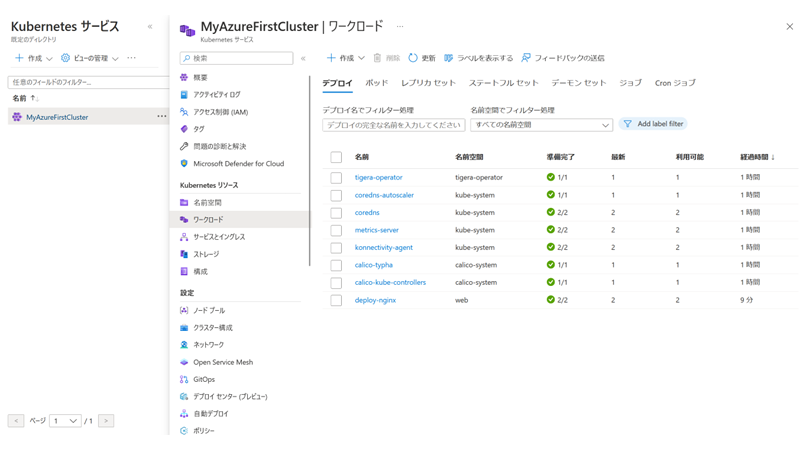Open ネットワーク settings

tap(202, 345)
